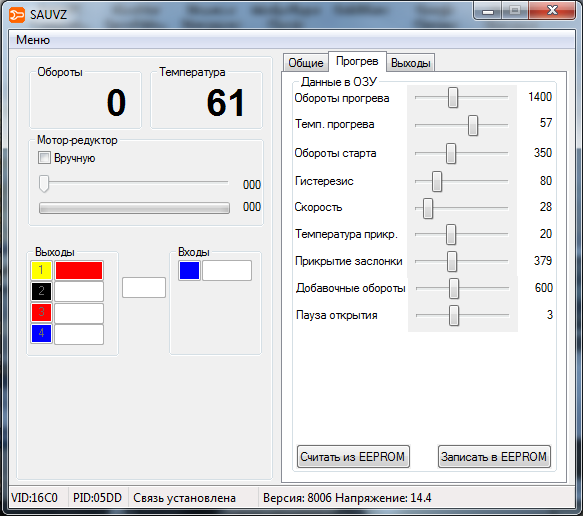
Task: Open the Меню menu
Action: (33, 40)
